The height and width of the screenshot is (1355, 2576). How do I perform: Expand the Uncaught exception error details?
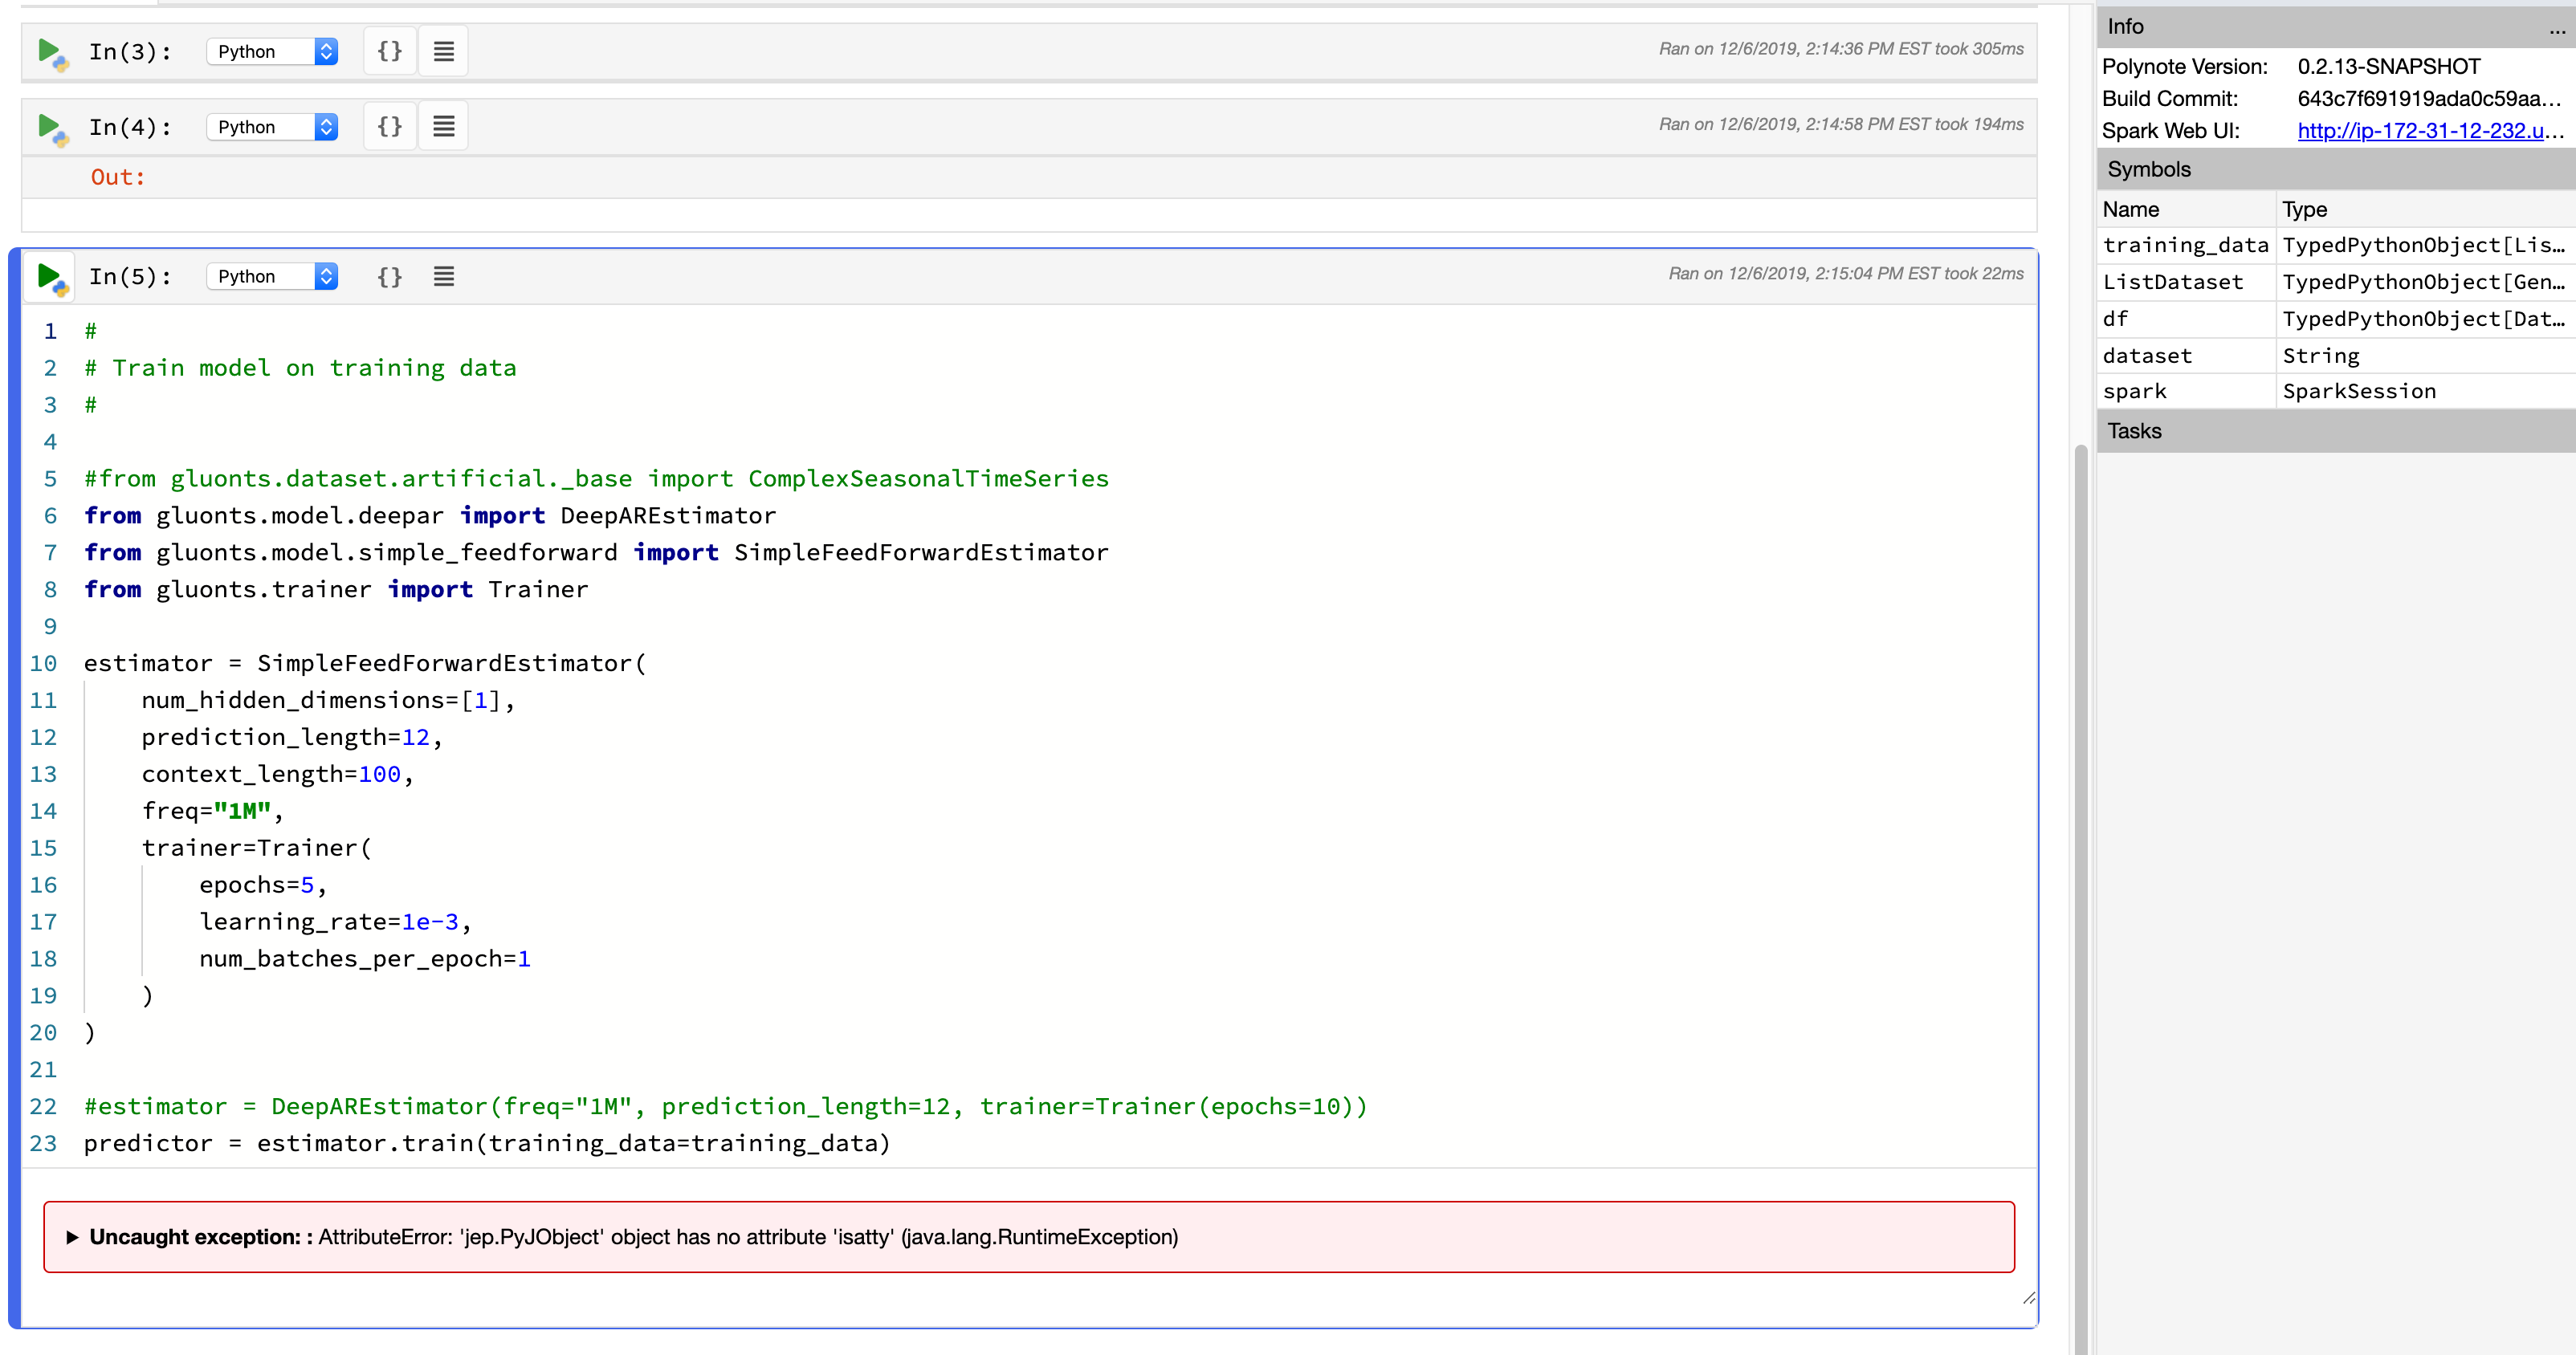click(74, 1236)
